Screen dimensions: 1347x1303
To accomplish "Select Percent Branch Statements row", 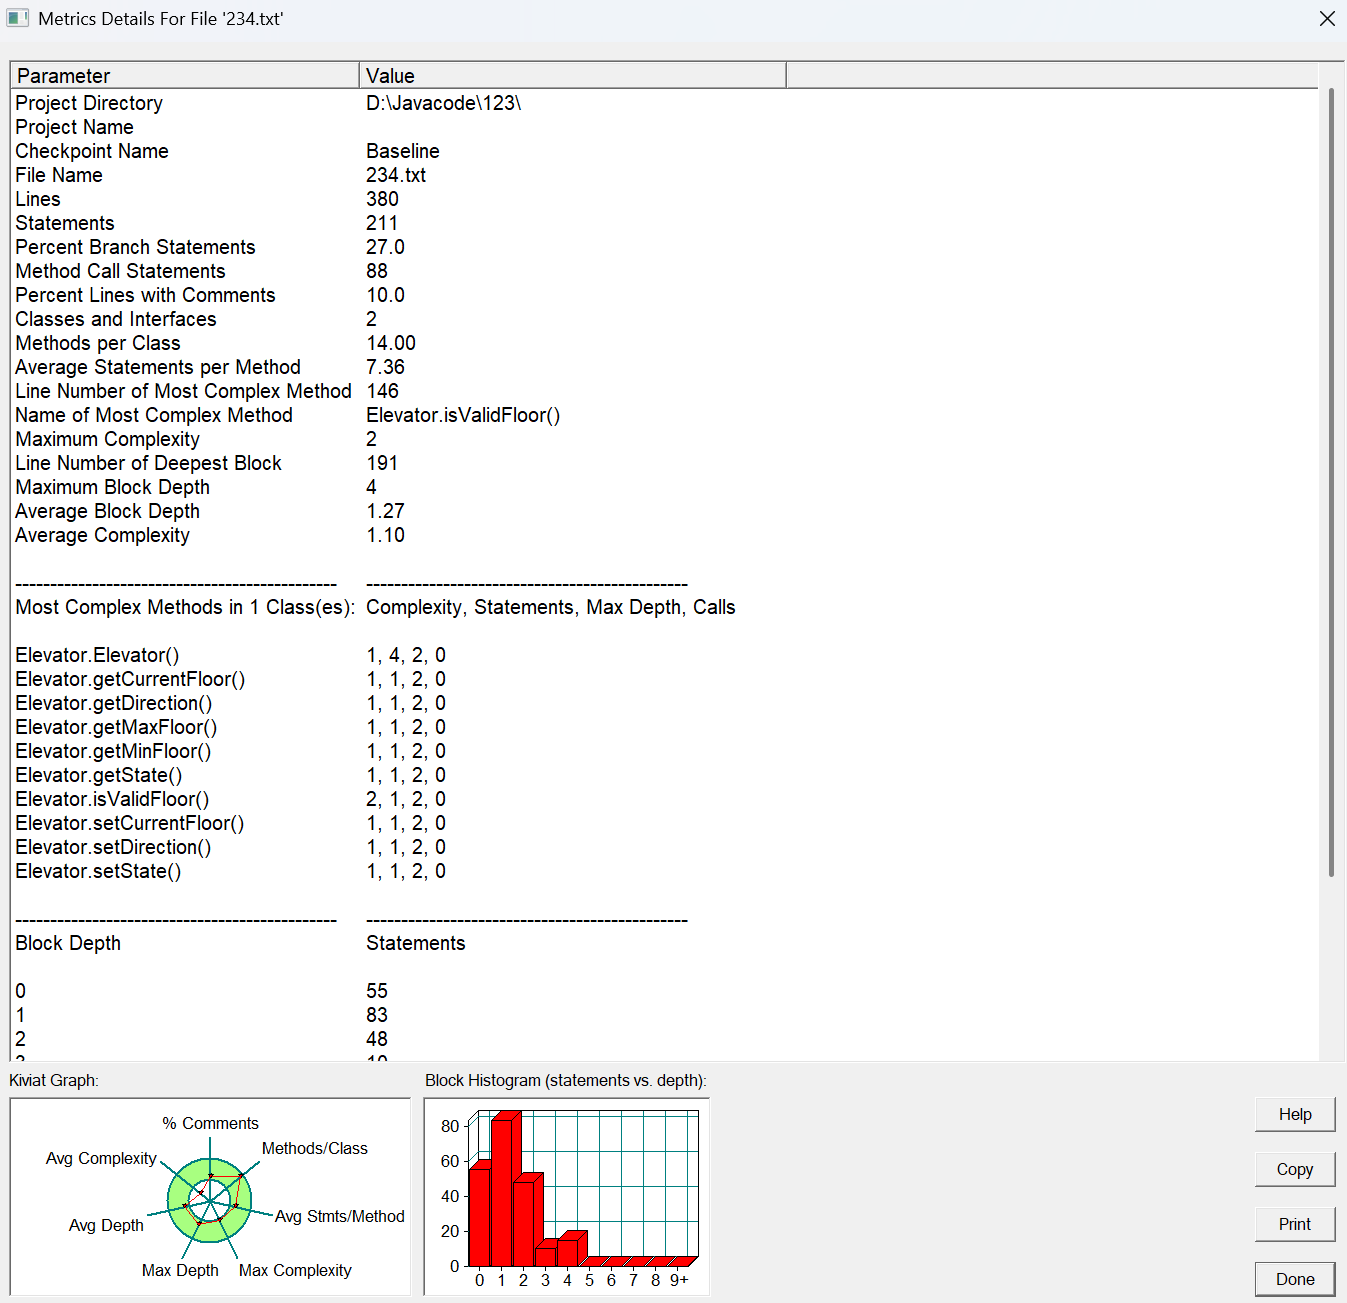I will (135, 247).
